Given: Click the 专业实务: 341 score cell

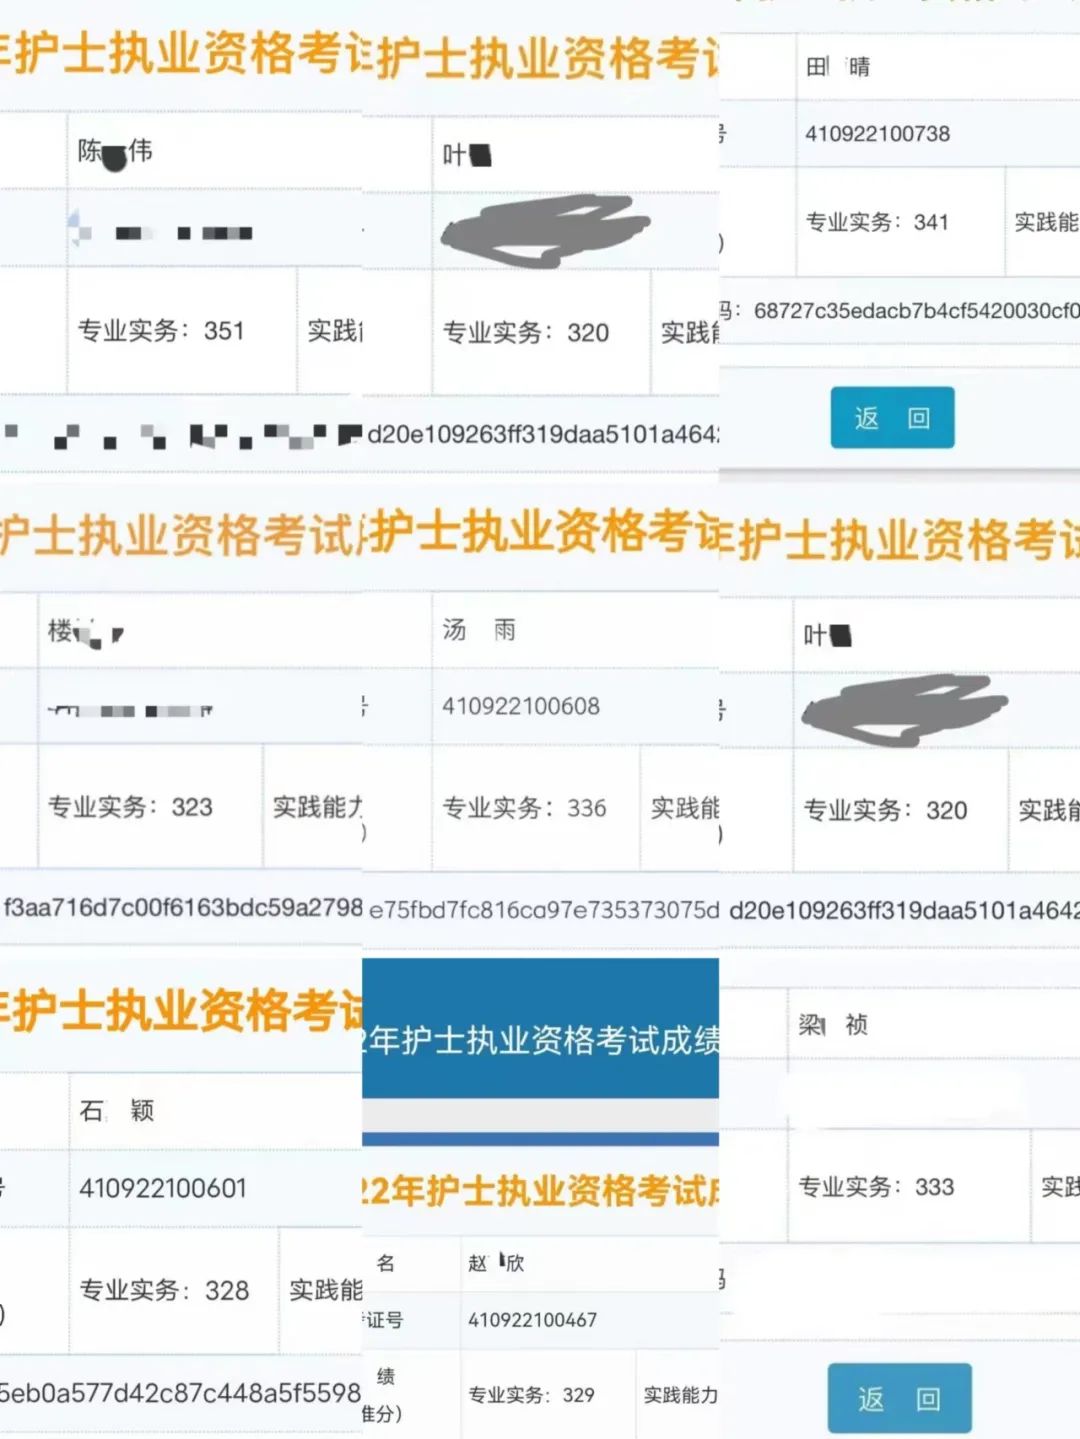Looking at the screenshot, I should click(x=877, y=222).
